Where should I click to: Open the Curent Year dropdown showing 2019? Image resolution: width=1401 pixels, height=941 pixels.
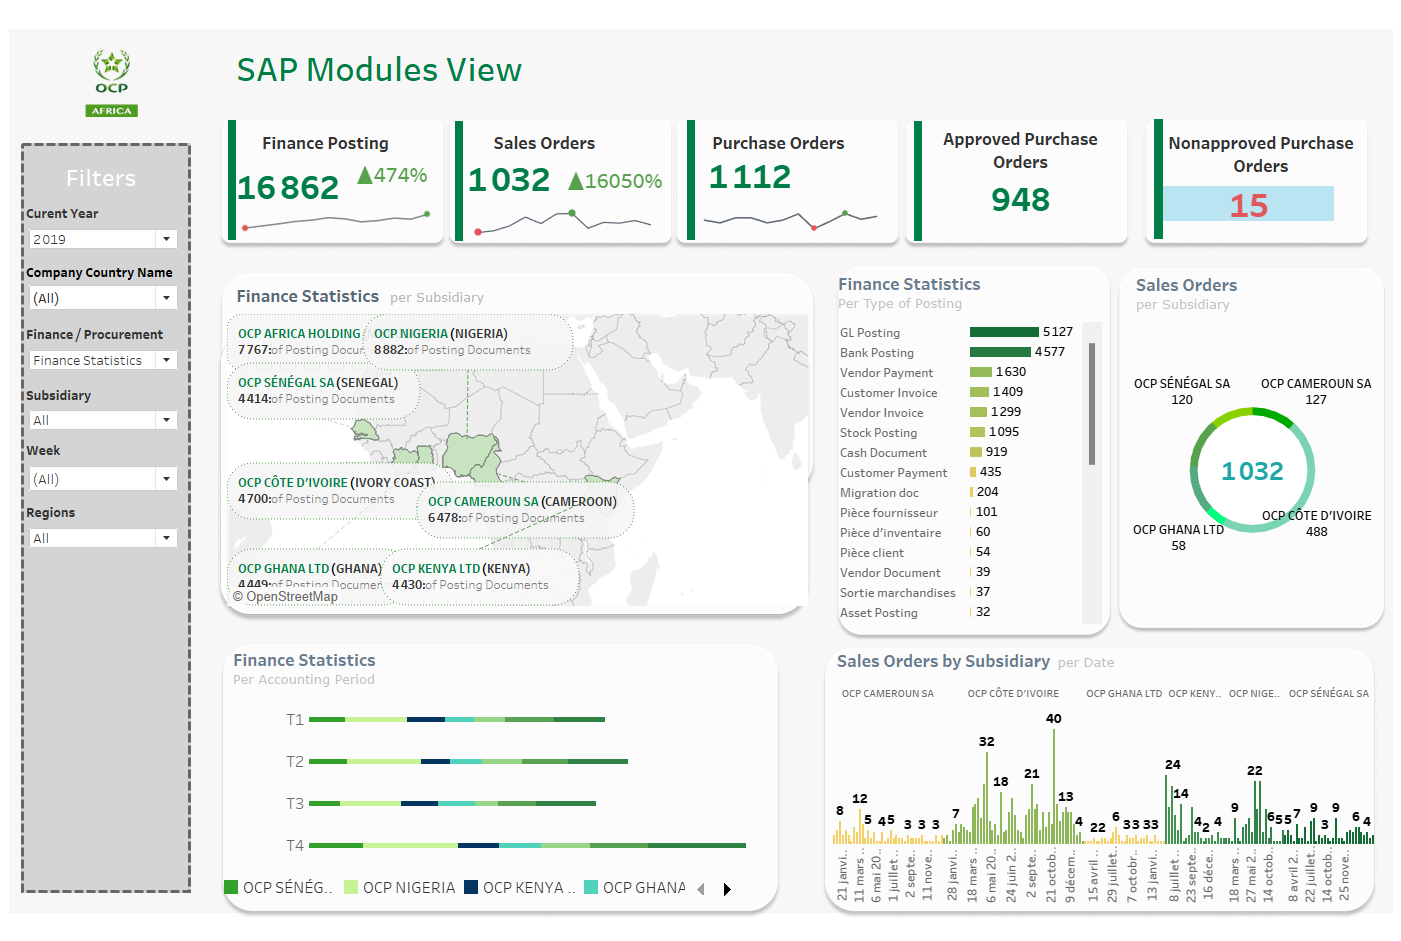click(104, 239)
